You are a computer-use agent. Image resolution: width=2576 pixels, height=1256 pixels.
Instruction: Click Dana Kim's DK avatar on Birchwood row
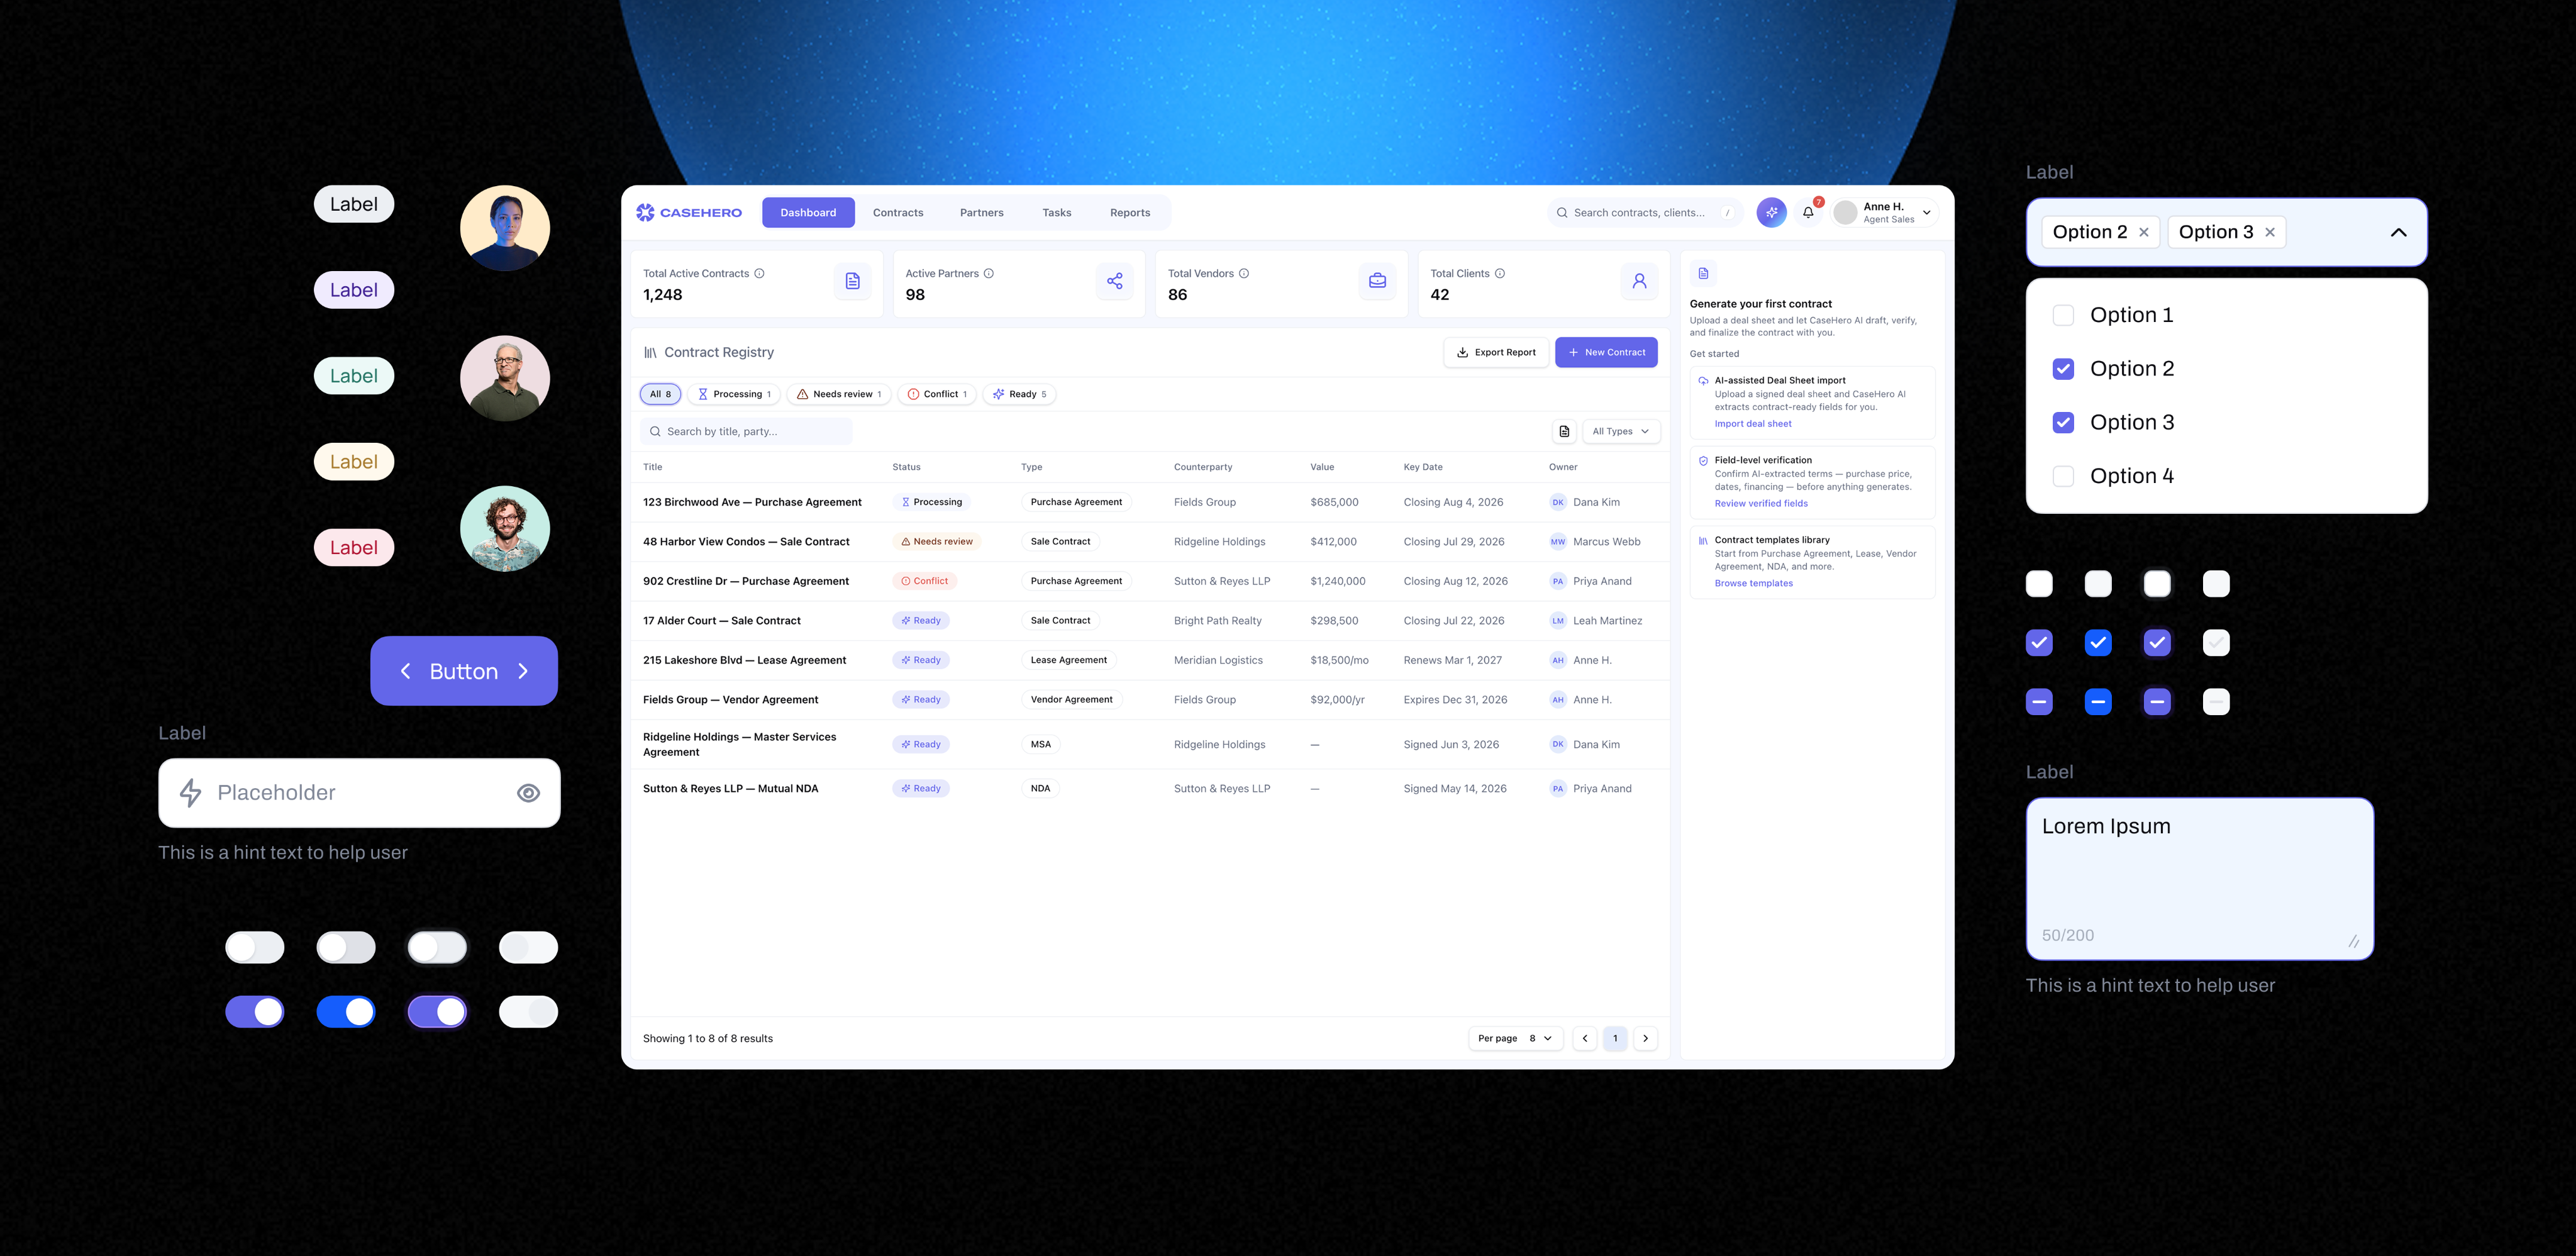(x=1558, y=502)
